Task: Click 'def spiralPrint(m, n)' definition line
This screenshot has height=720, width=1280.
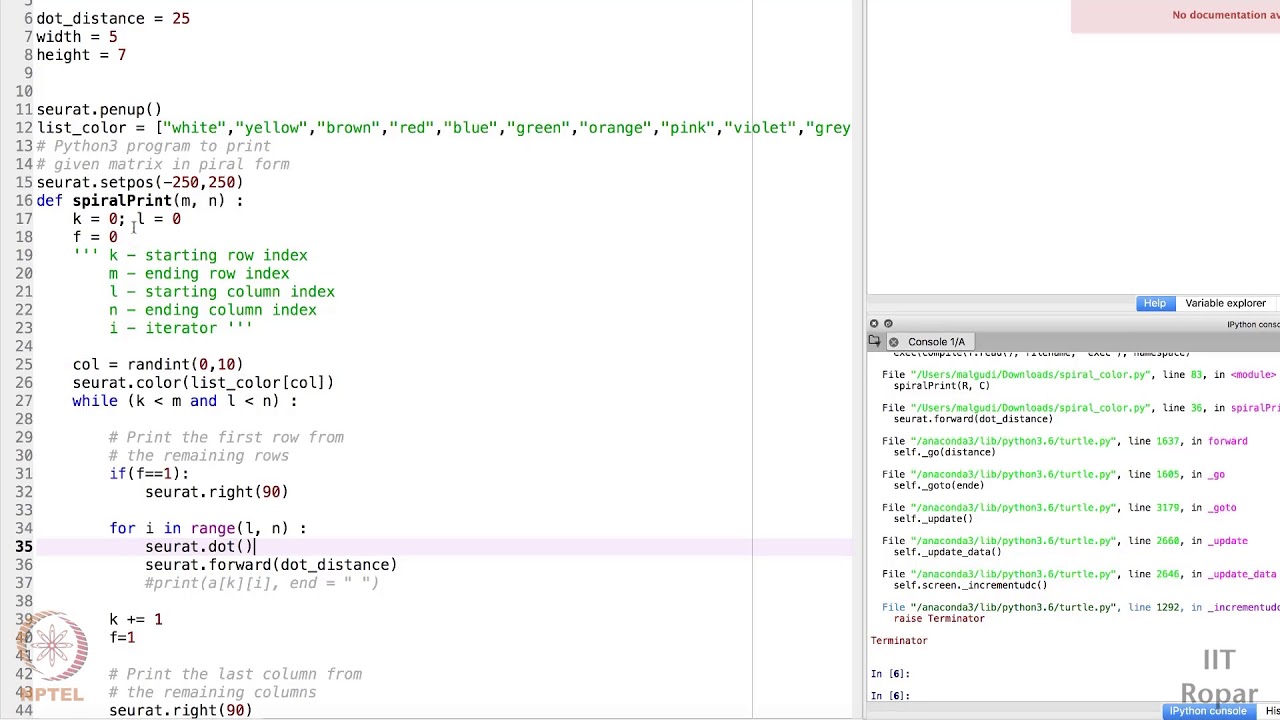Action: (x=140, y=201)
